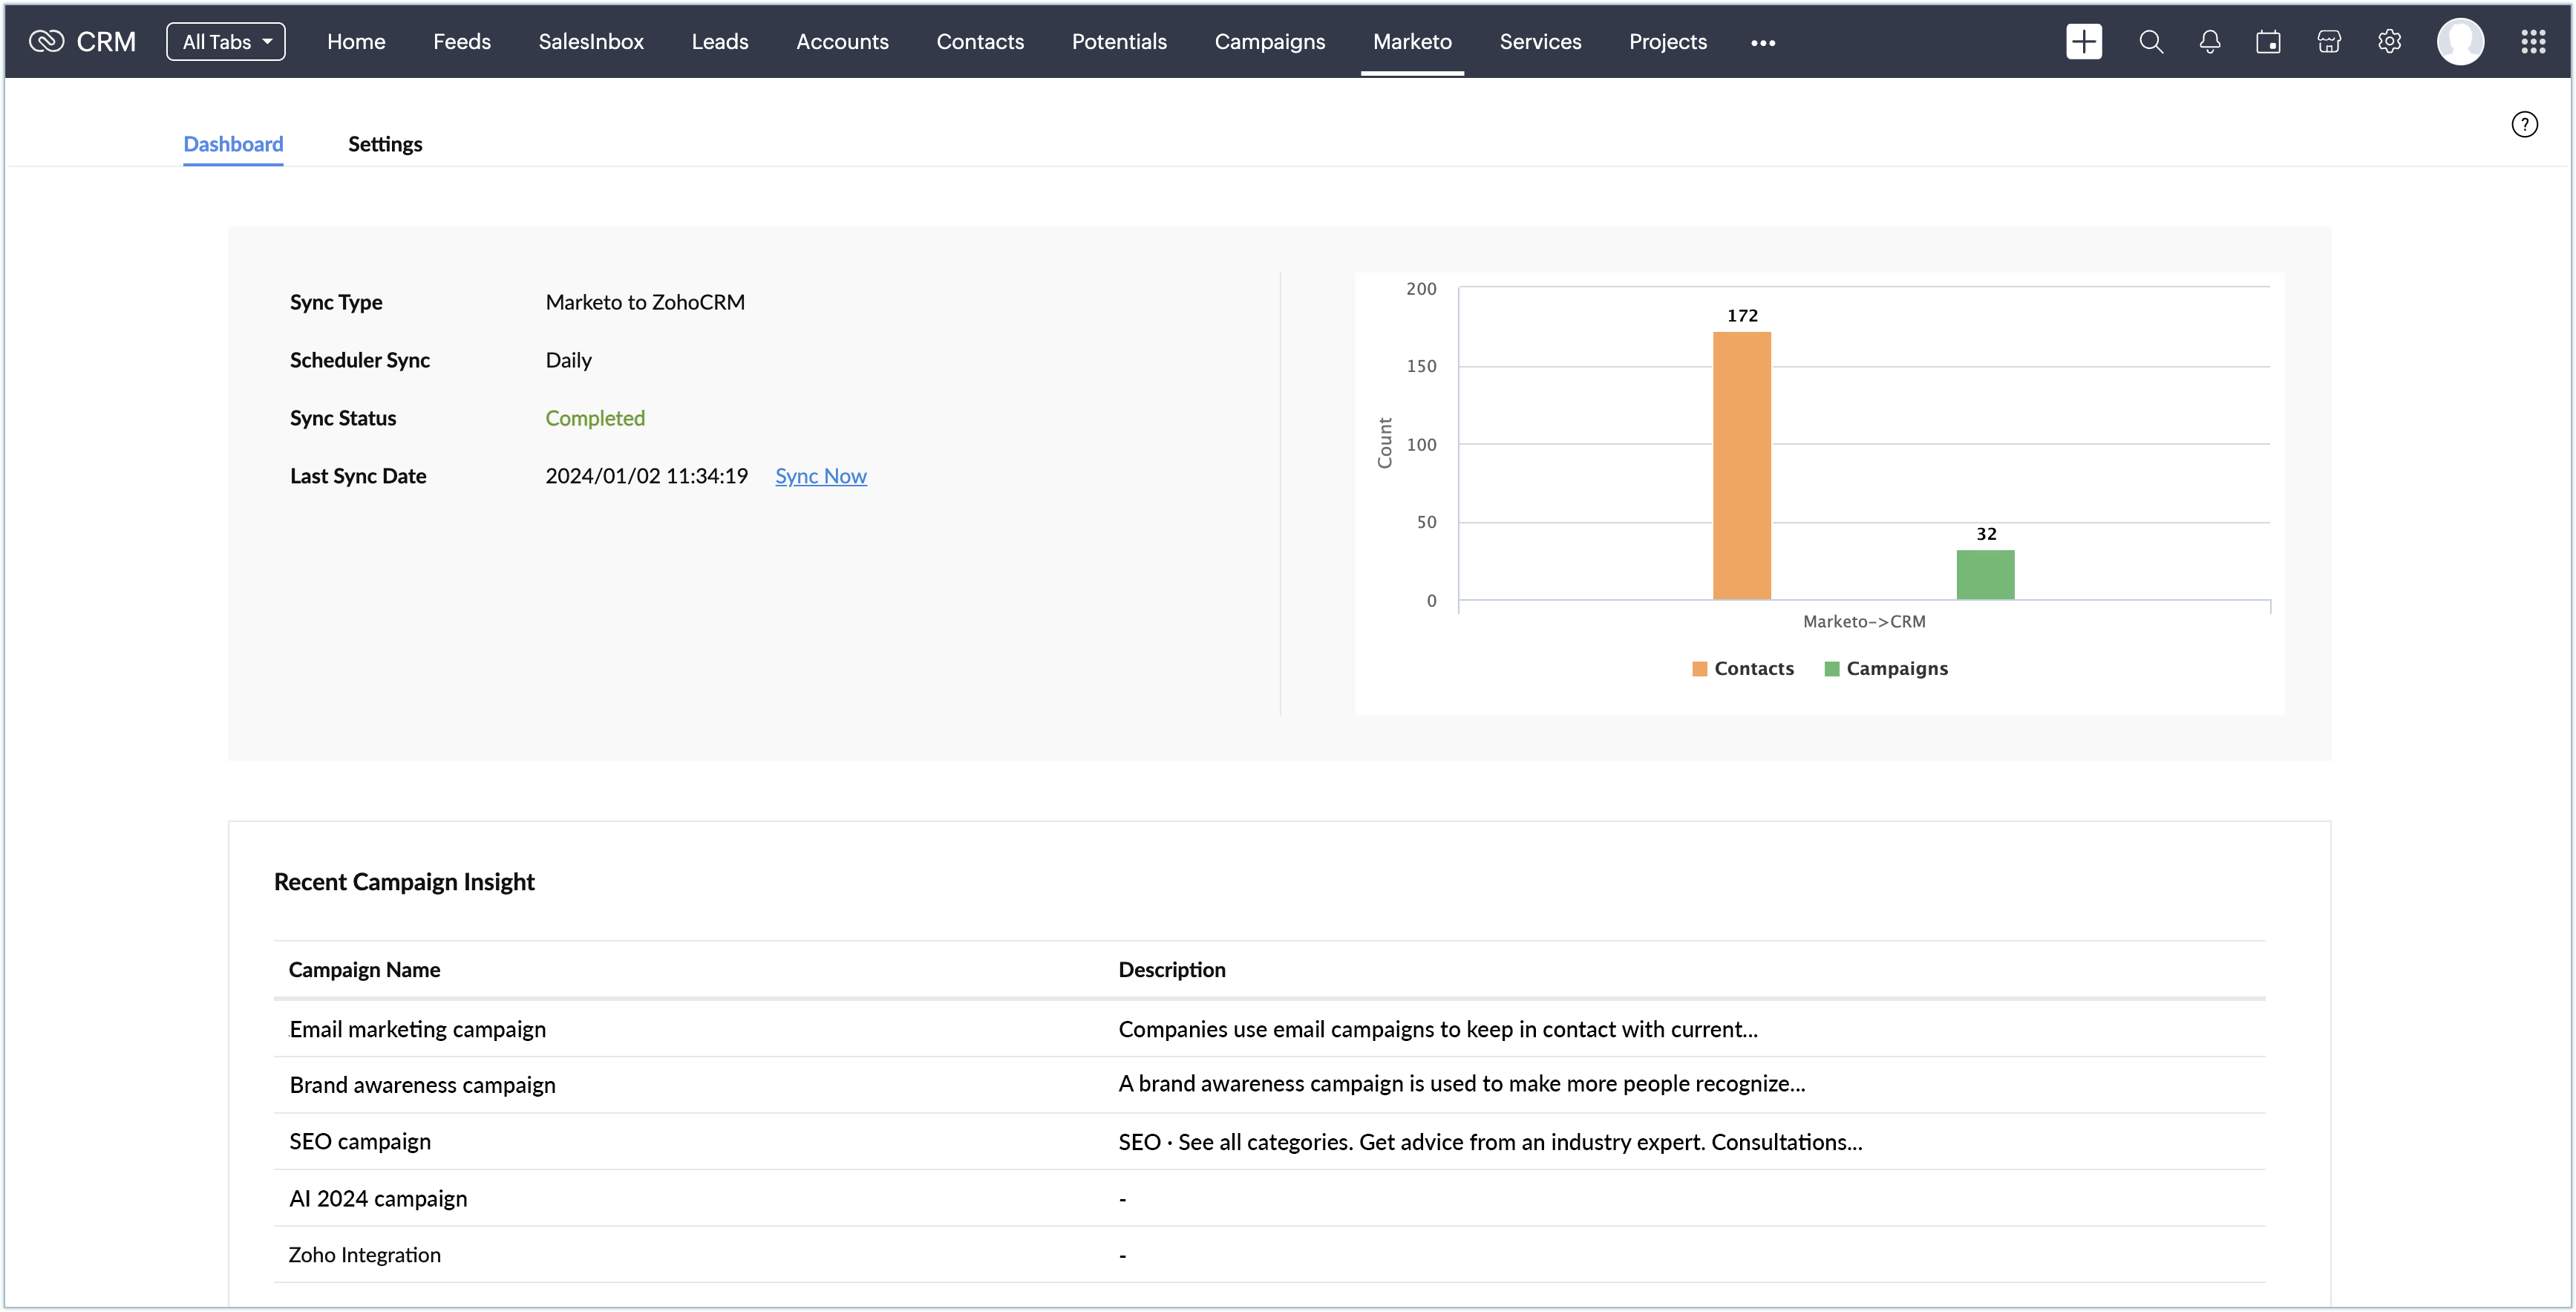This screenshot has width=2576, height=1312.
Task: Open the search magnifier icon
Action: pos(2151,42)
